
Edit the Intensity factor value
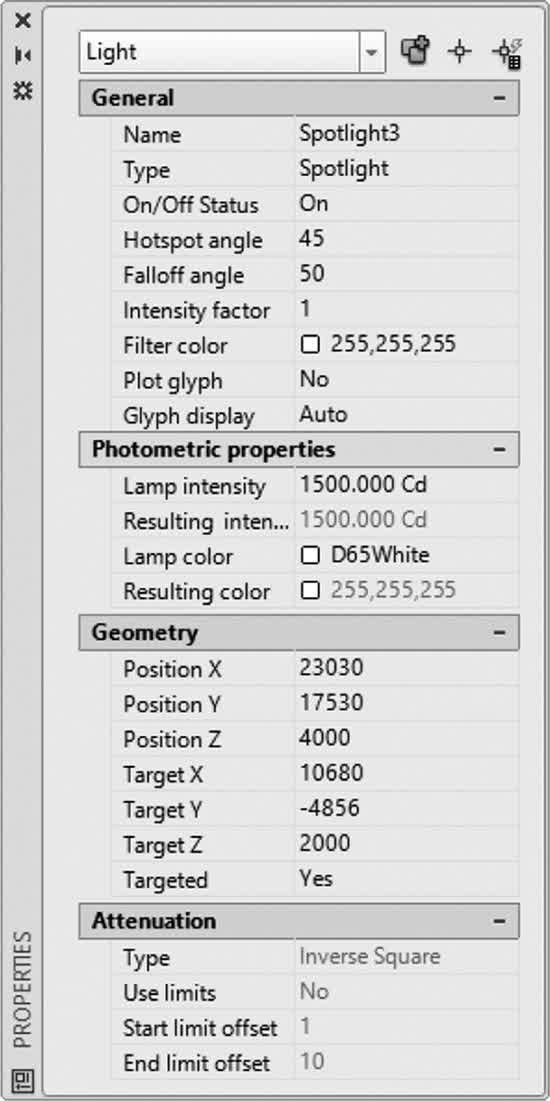pos(407,309)
